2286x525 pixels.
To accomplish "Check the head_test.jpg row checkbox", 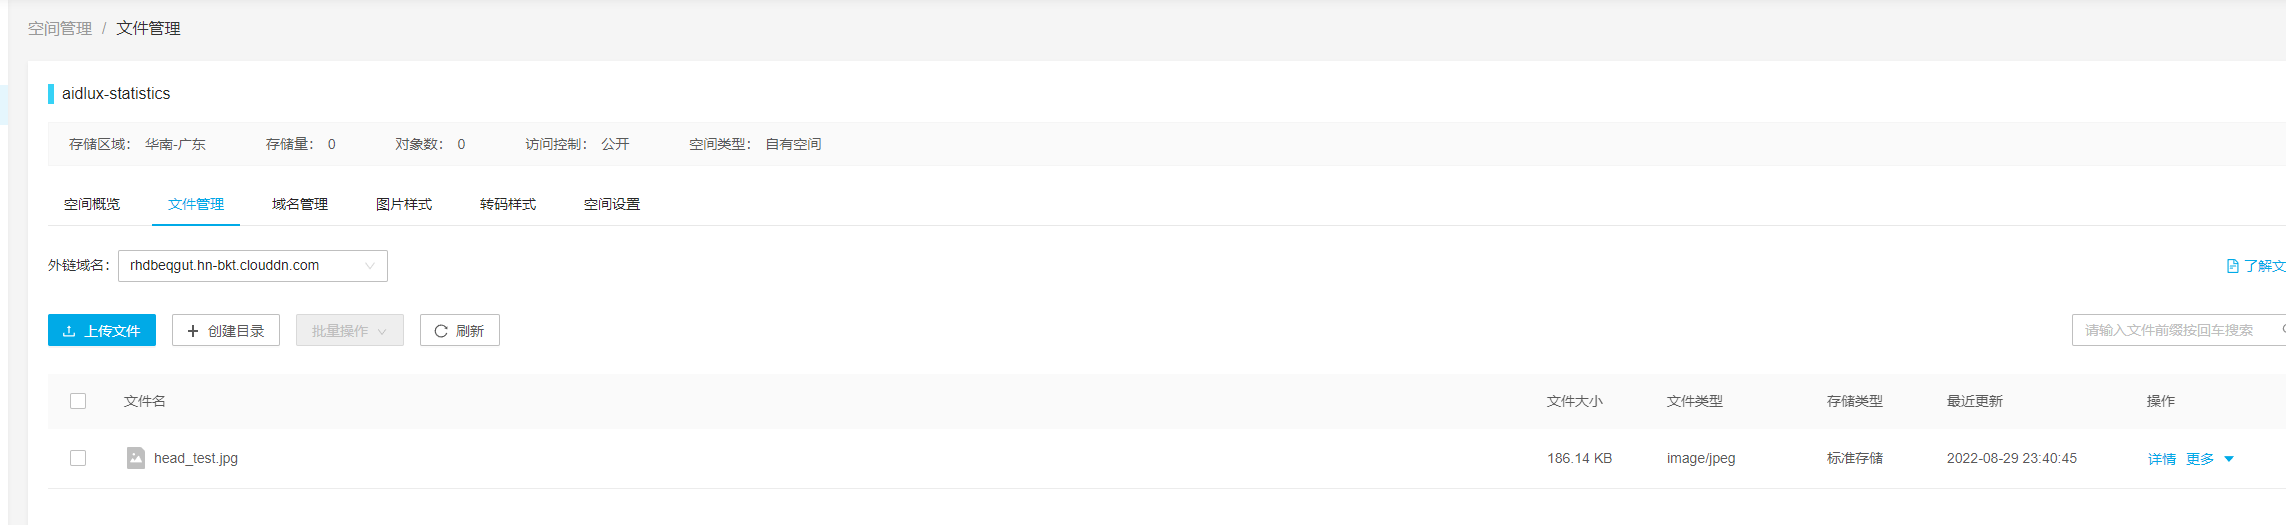I will (x=78, y=458).
